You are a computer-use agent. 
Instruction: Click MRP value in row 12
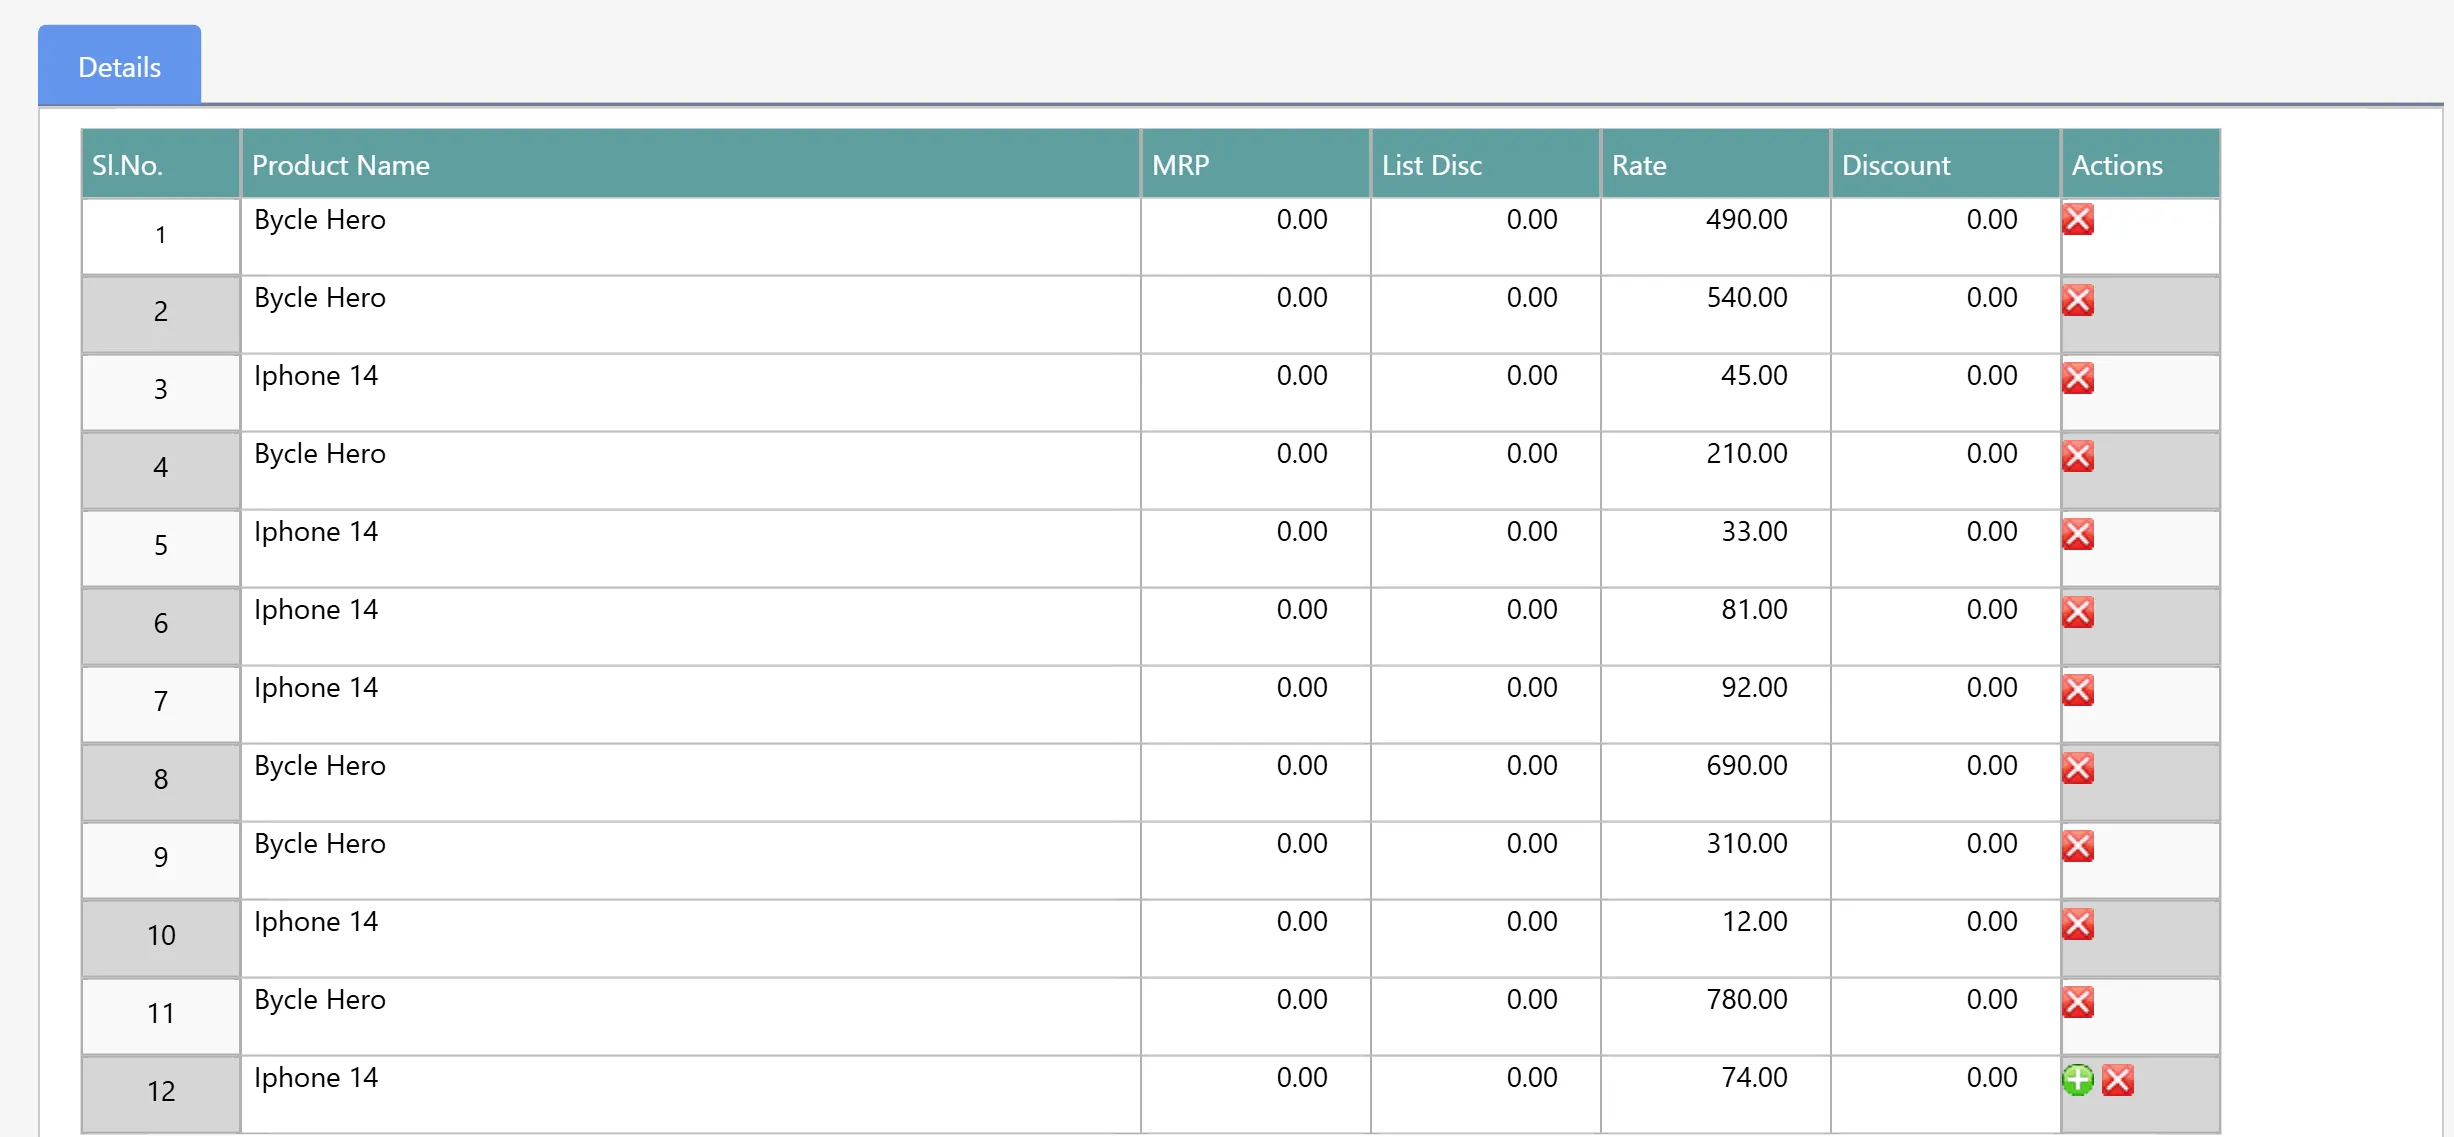1301,1077
